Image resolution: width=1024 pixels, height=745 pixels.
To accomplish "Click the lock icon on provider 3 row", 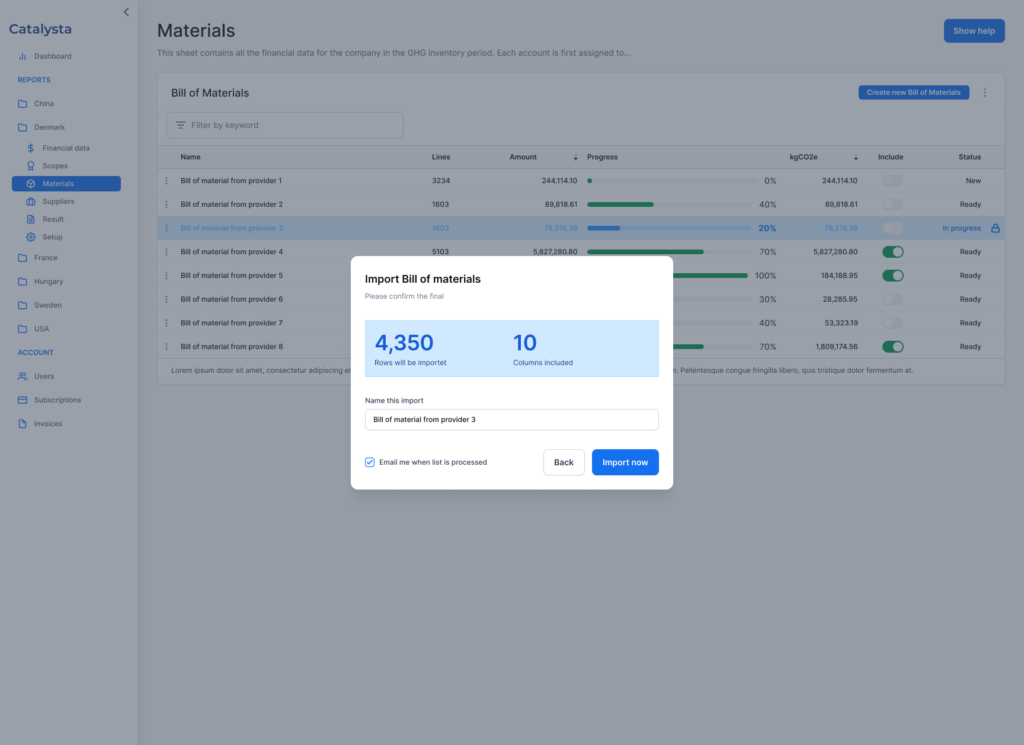I will (x=995, y=228).
